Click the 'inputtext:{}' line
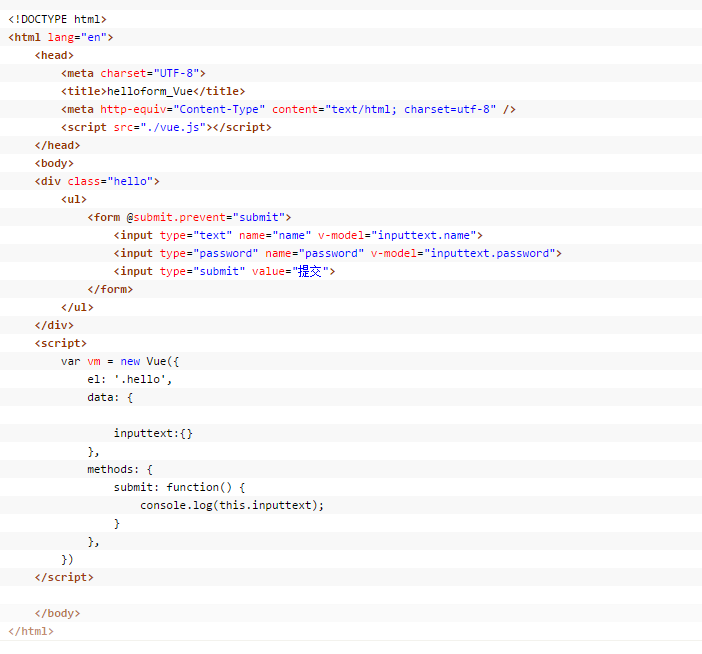This screenshot has height=654, width=702. click(153, 433)
